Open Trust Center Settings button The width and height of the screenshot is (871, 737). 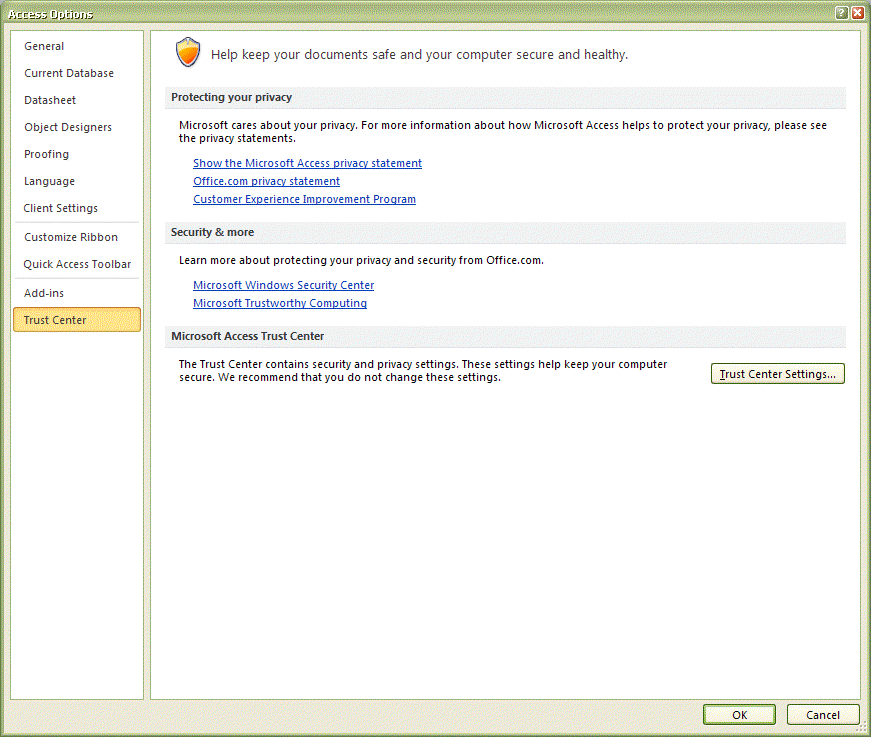click(x=778, y=374)
